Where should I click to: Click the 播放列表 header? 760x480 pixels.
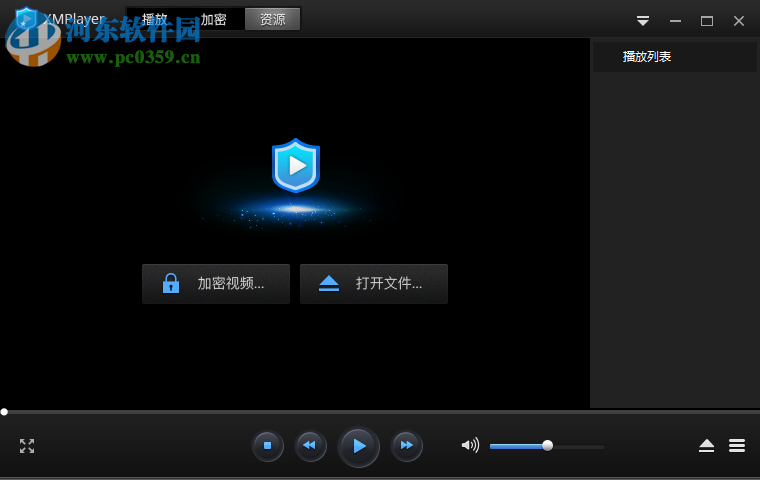674,57
